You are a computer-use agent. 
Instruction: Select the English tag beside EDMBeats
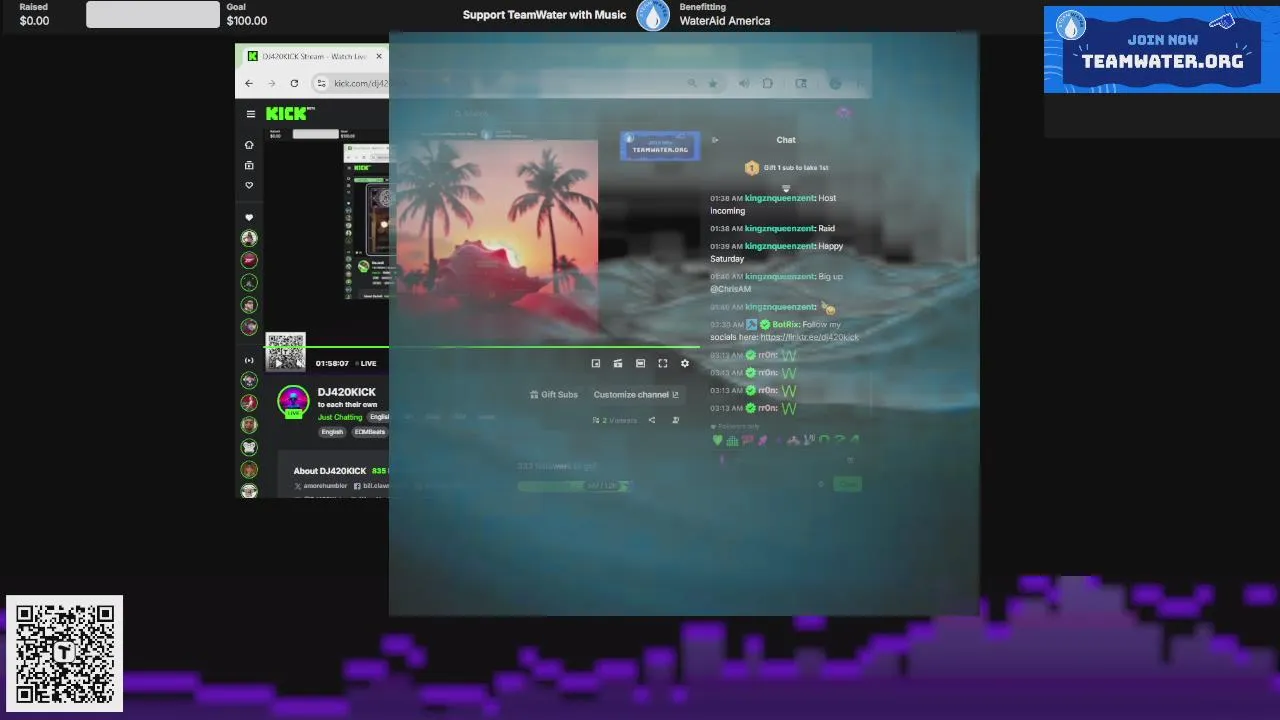click(x=332, y=432)
